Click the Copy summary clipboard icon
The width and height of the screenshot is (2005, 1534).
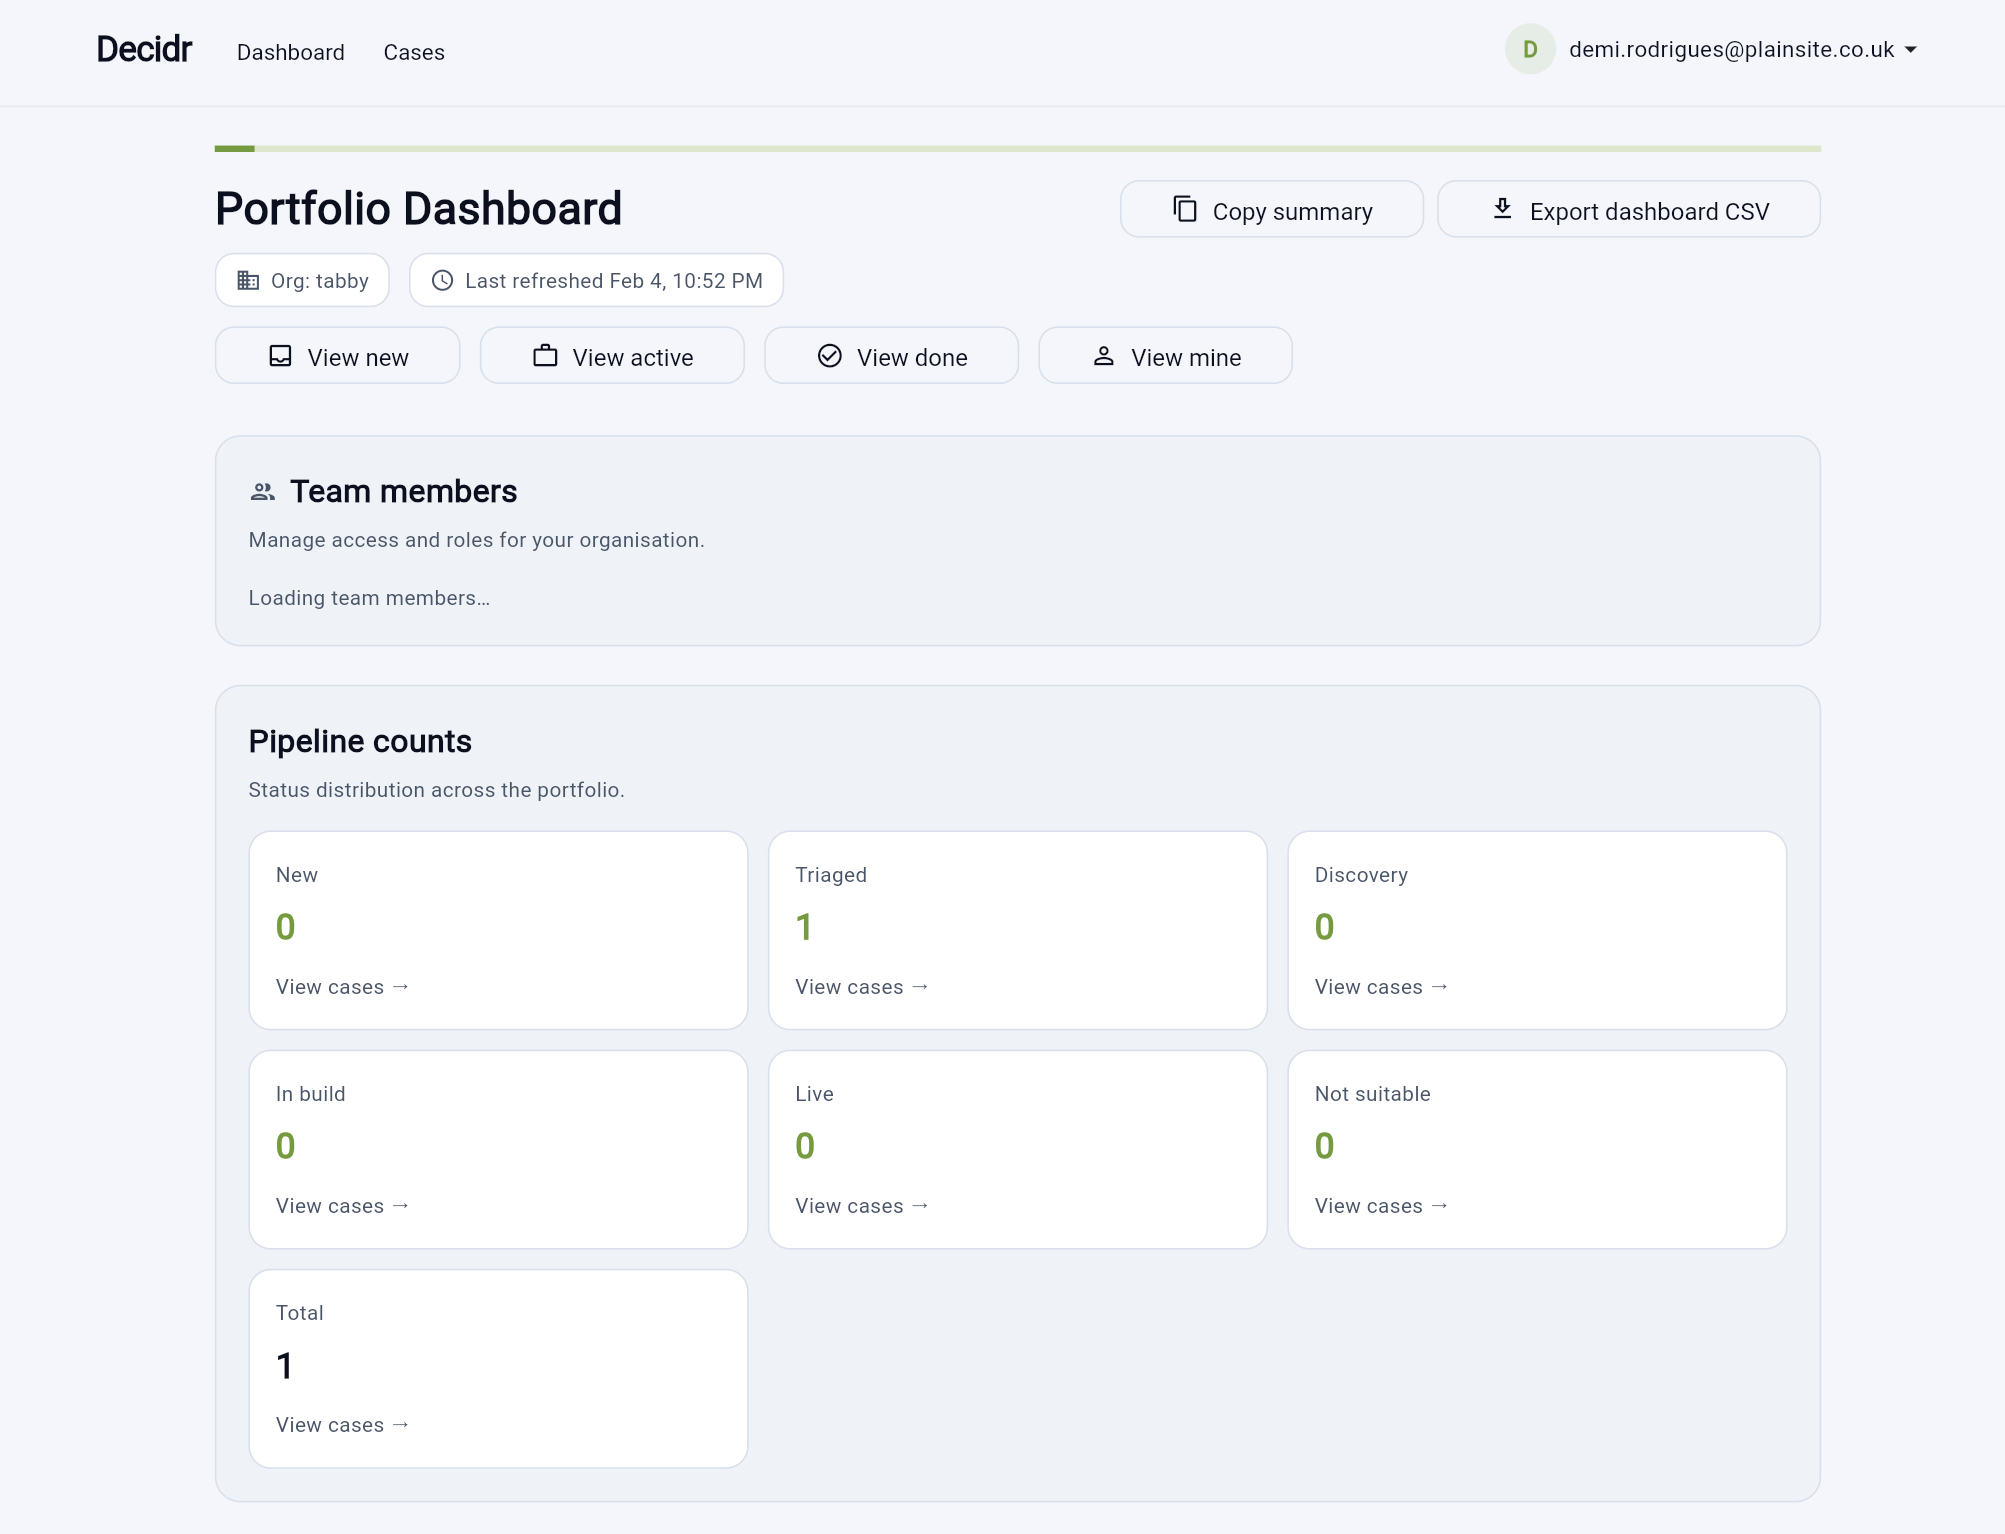click(x=1184, y=209)
